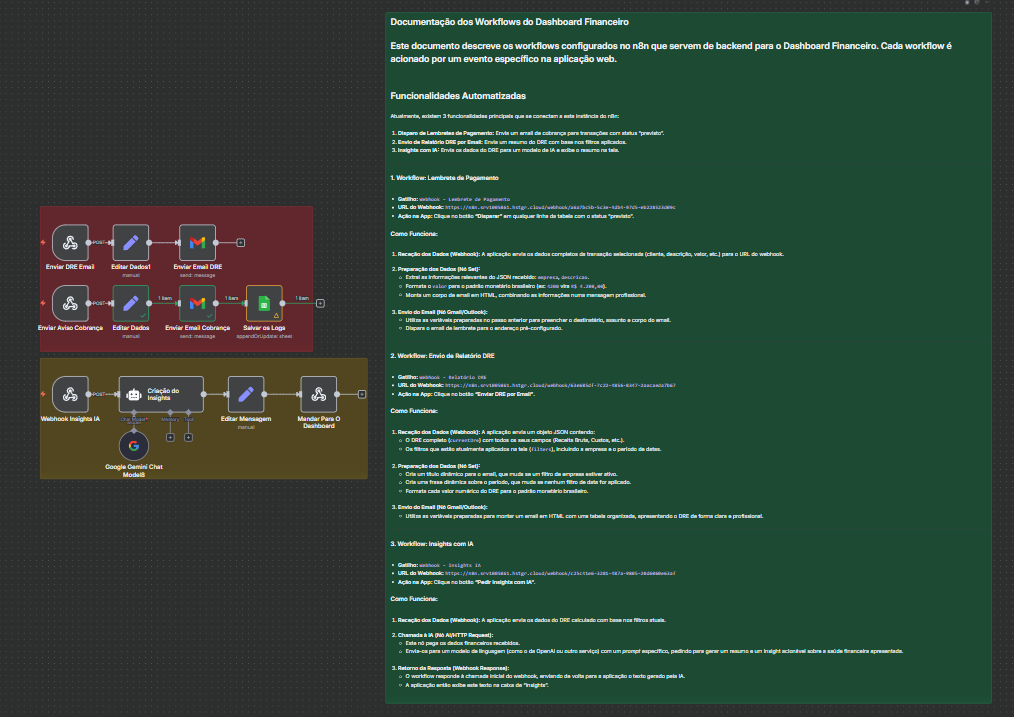1014x717 pixels.
Task: Add a Tool sub-node to the AI agent
Action: tap(189, 437)
